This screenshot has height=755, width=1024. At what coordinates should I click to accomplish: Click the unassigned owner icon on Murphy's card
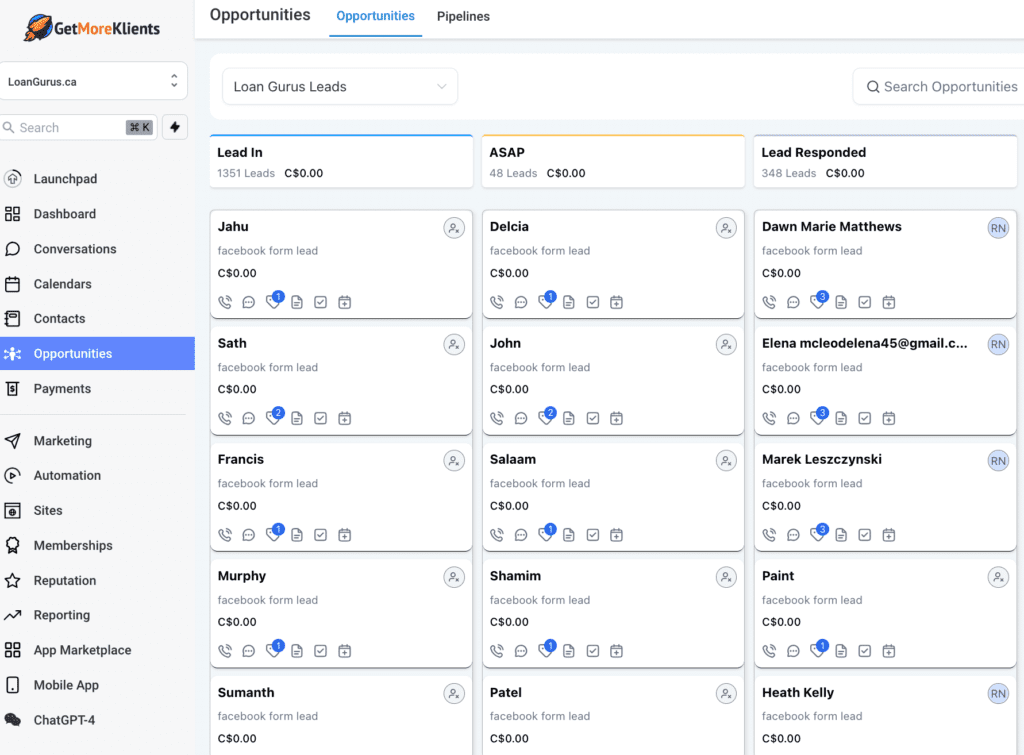(454, 577)
